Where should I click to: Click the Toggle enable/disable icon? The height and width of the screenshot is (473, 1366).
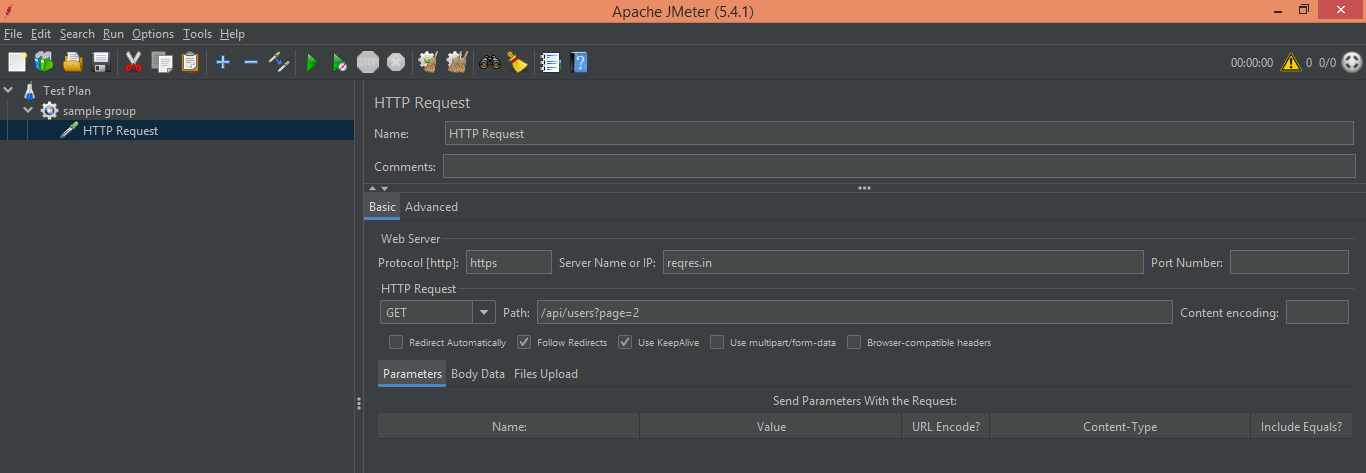coord(279,62)
